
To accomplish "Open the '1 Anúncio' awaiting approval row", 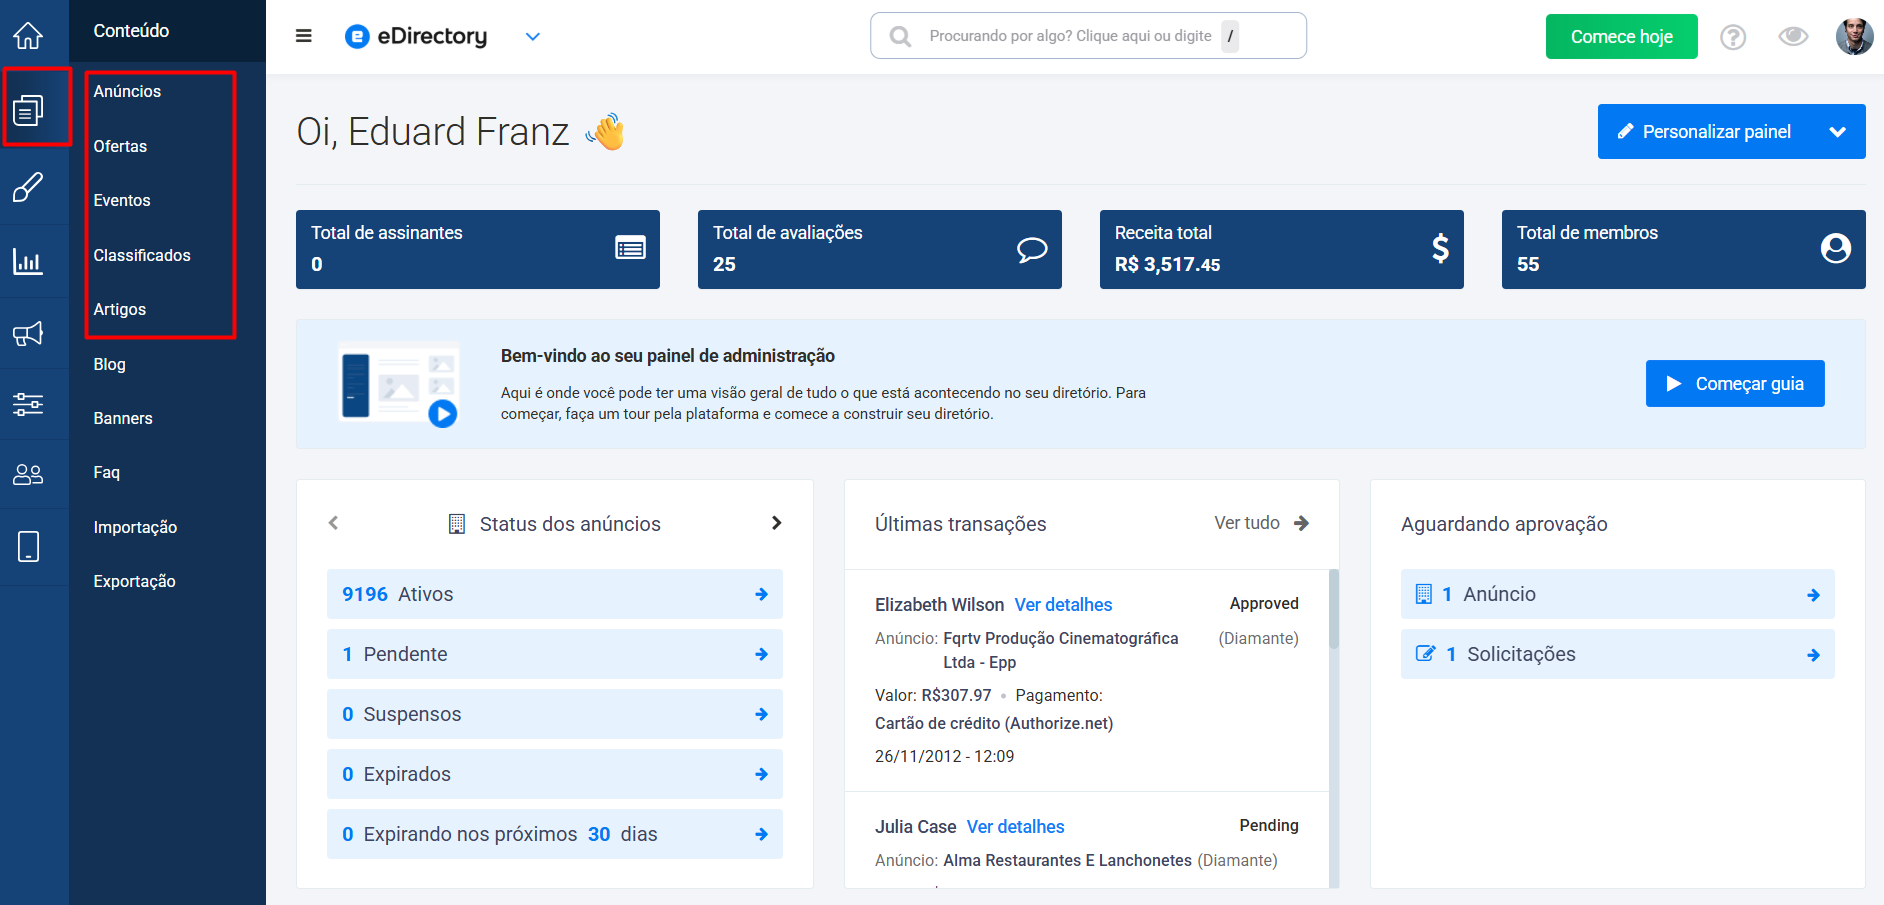I will tap(1618, 594).
